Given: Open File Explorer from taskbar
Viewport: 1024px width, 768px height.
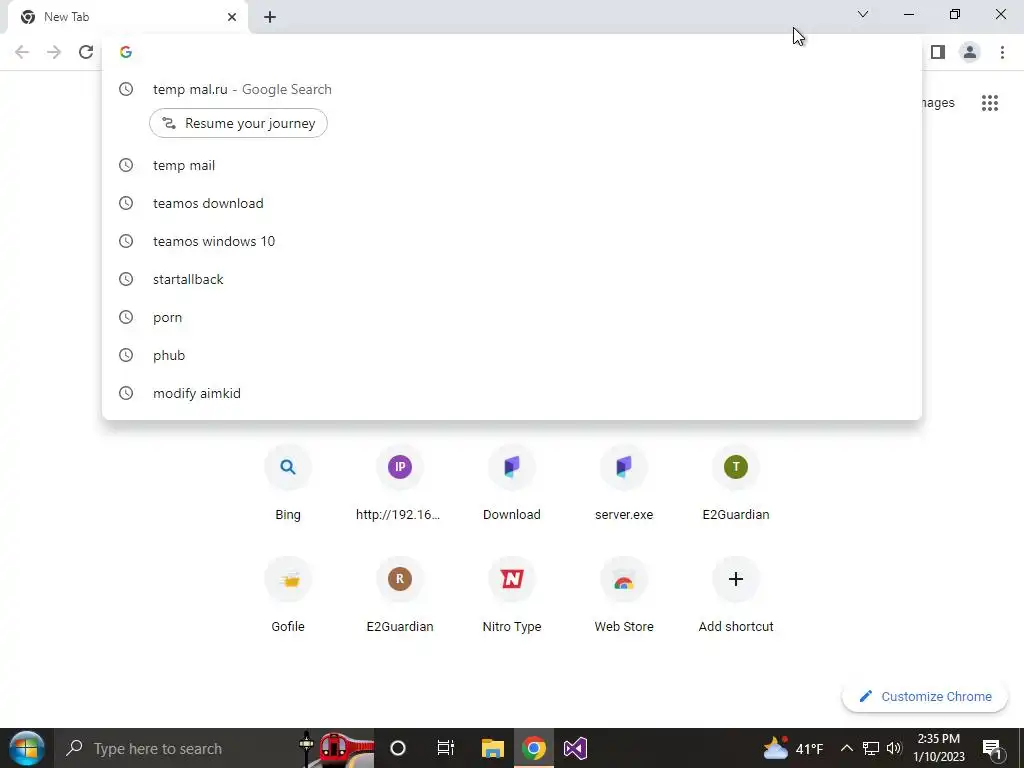Looking at the screenshot, I should coord(493,748).
